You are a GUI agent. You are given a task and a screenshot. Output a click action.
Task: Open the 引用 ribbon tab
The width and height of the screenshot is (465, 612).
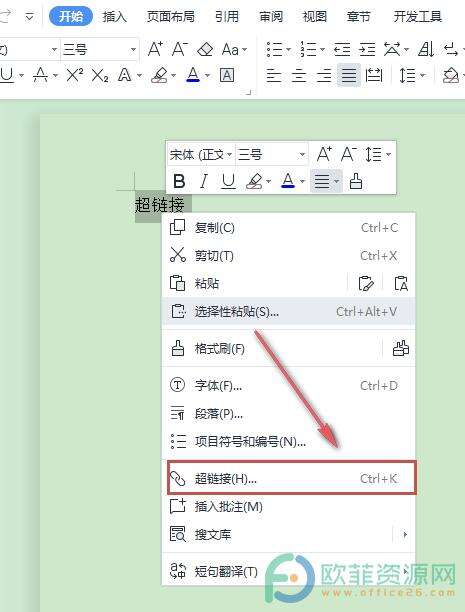pyautogui.click(x=227, y=16)
